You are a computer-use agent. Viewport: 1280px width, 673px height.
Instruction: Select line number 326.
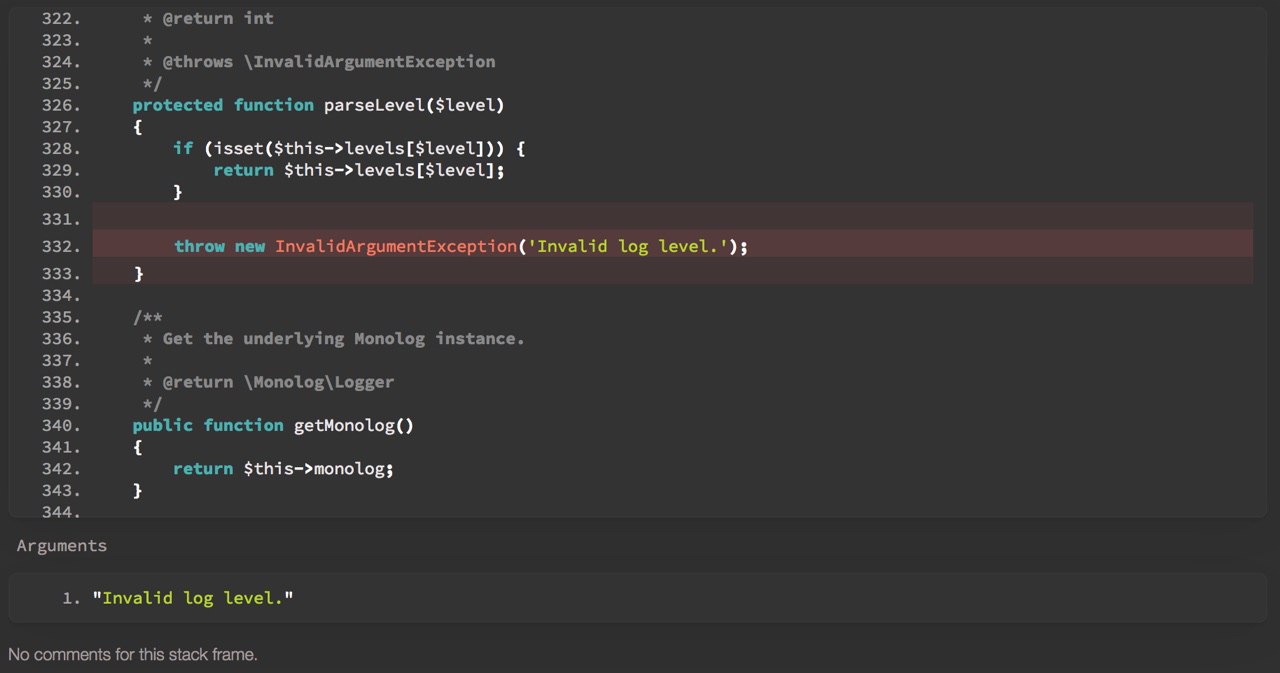pos(60,106)
